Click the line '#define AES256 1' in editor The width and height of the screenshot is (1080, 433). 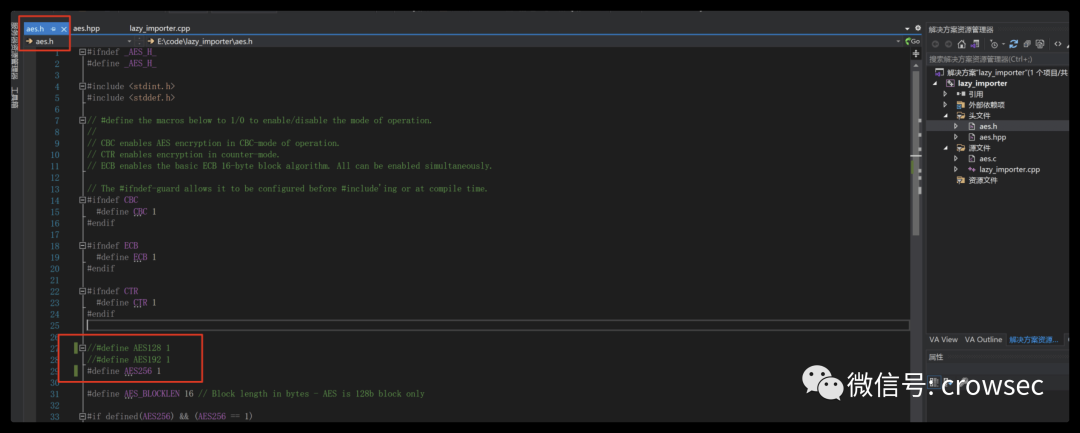click(124, 370)
